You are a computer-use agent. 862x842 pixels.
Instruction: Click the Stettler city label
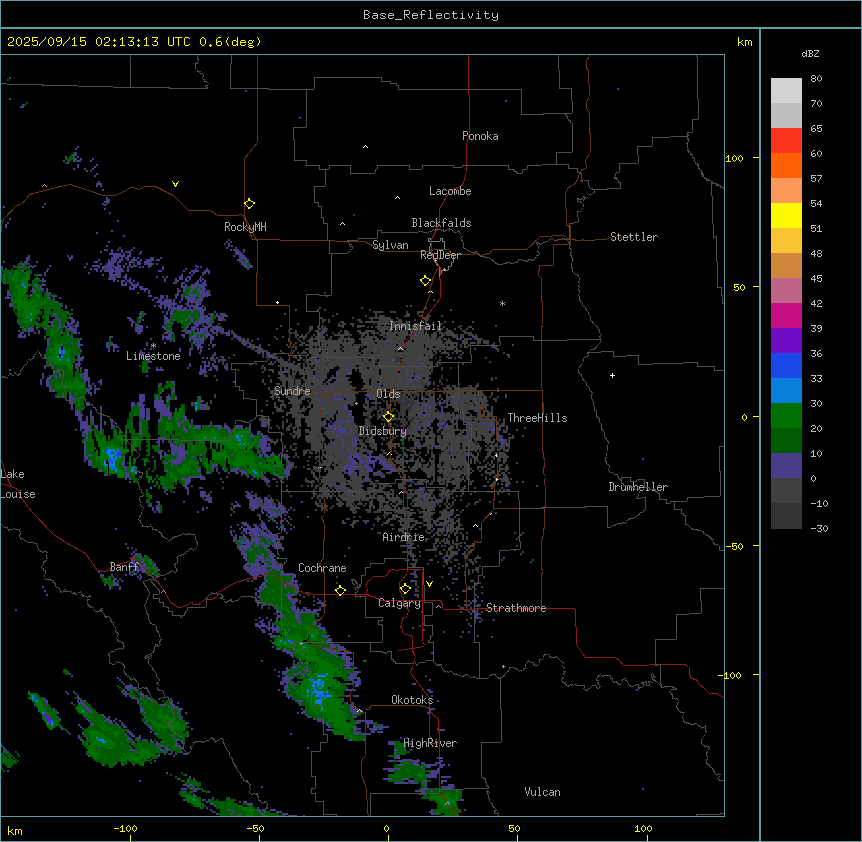(x=634, y=237)
